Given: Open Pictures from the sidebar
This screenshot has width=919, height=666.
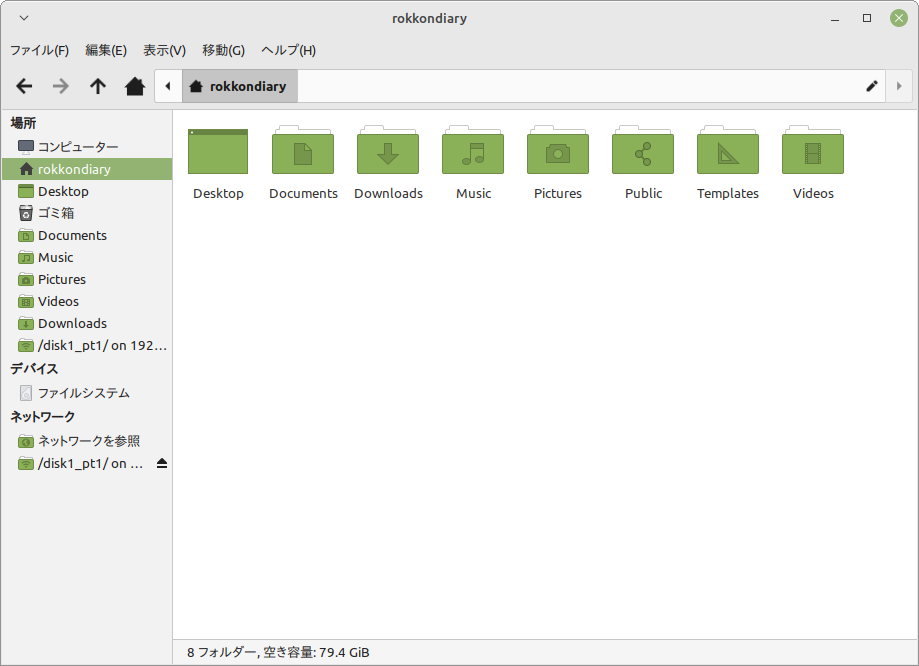Looking at the screenshot, I should (x=87, y=279).
